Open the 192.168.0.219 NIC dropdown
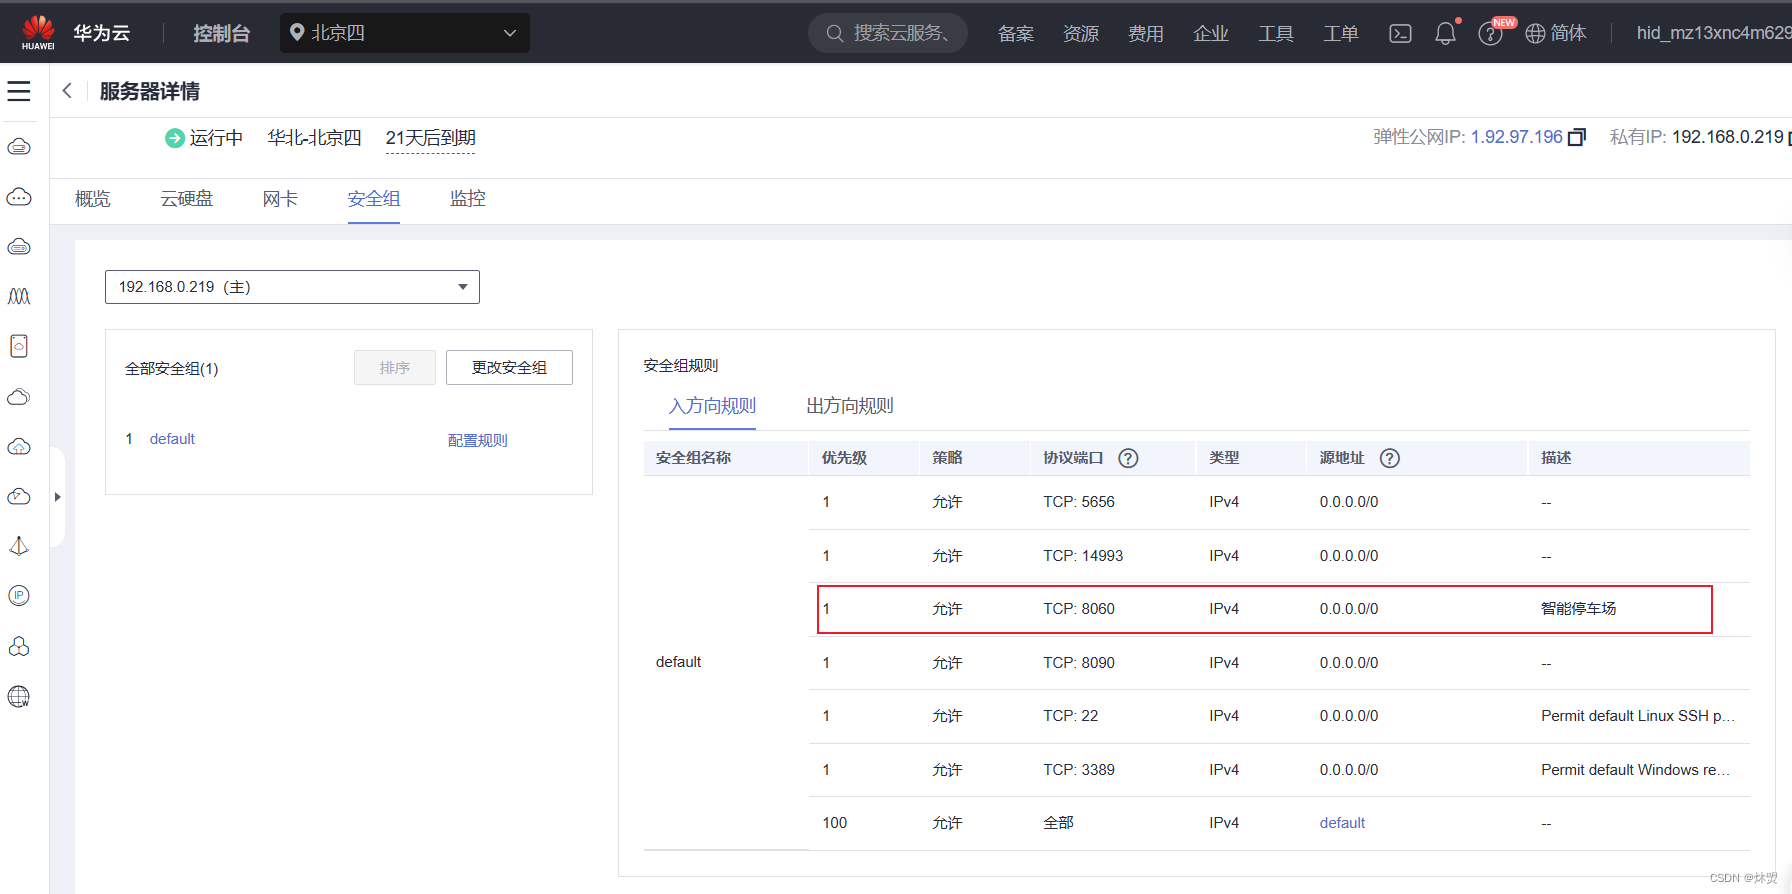This screenshot has width=1792, height=894. tap(292, 287)
